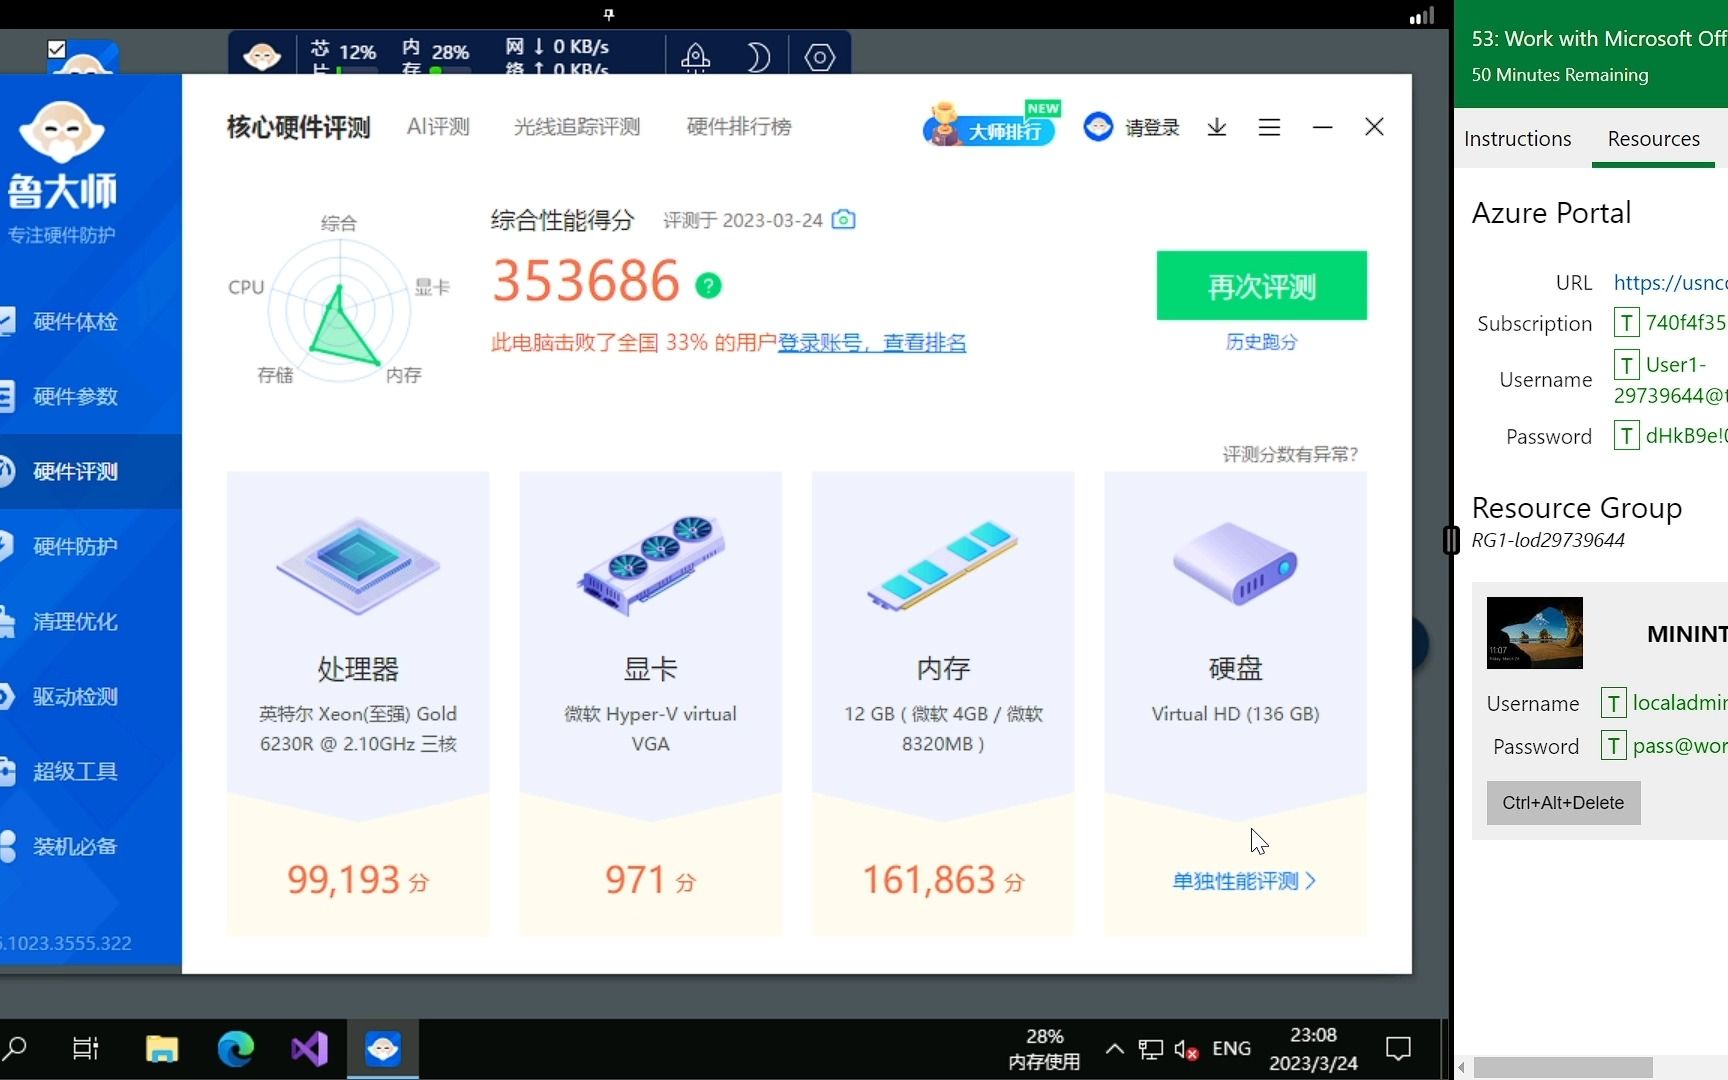Open Visual Studio from the taskbar
The width and height of the screenshot is (1728, 1080).
click(309, 1048)
